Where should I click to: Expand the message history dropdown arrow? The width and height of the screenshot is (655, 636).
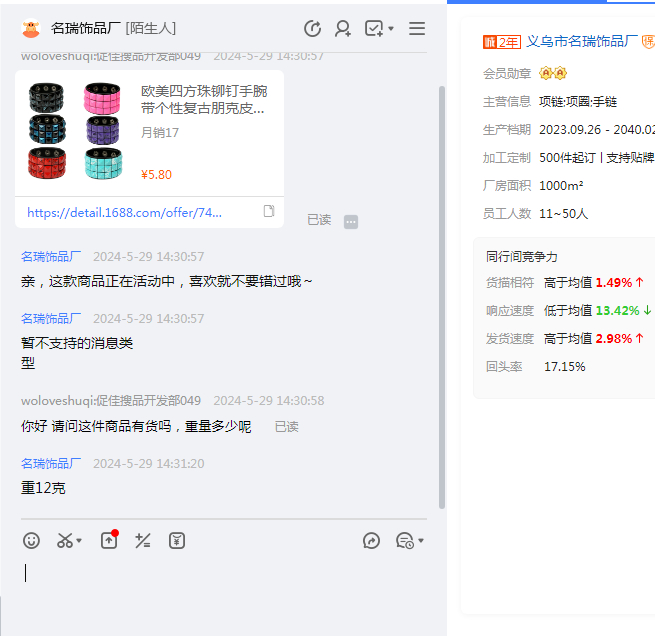click(421, 542)
